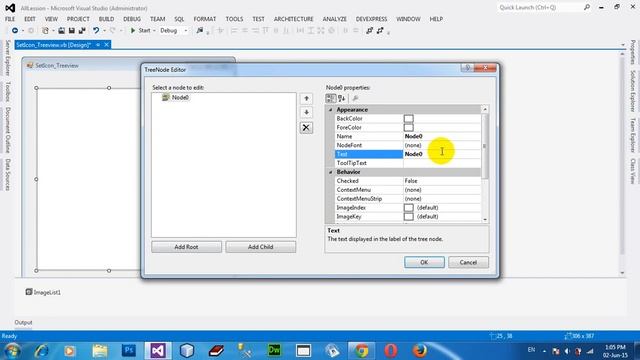Screen dimensions: 640x360
Task: Open Photoshop from the taskbar
Action: coord(129,351)
